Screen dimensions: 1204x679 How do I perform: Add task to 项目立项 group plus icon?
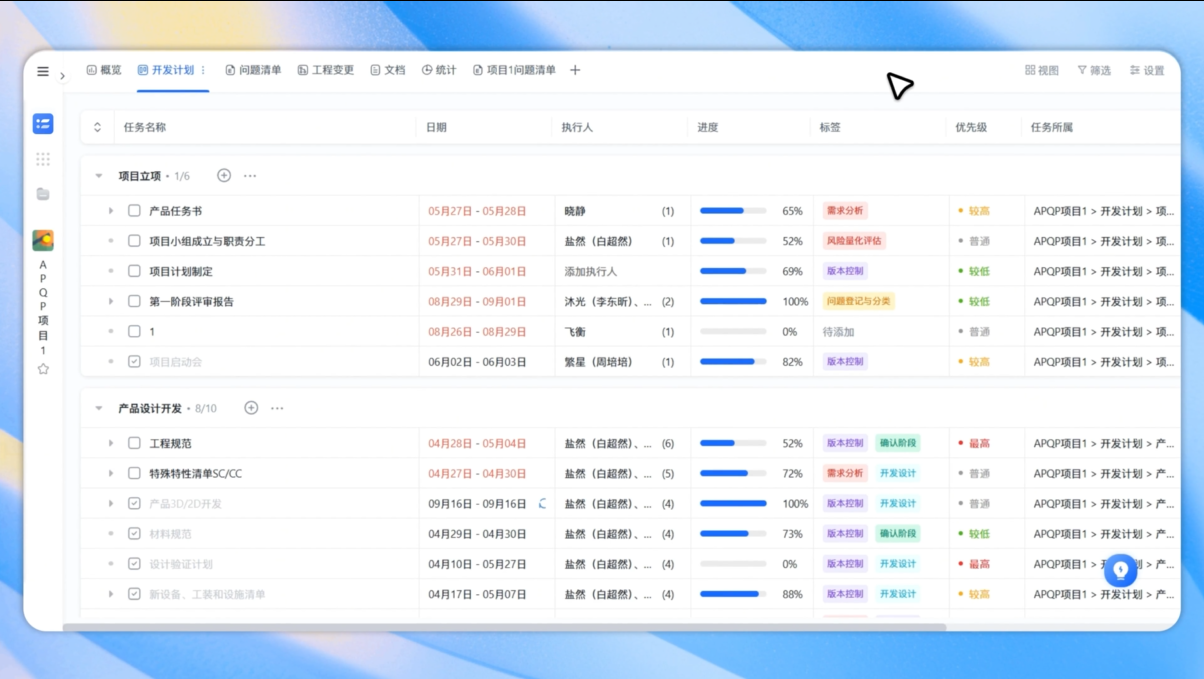[x=224, y=176]
